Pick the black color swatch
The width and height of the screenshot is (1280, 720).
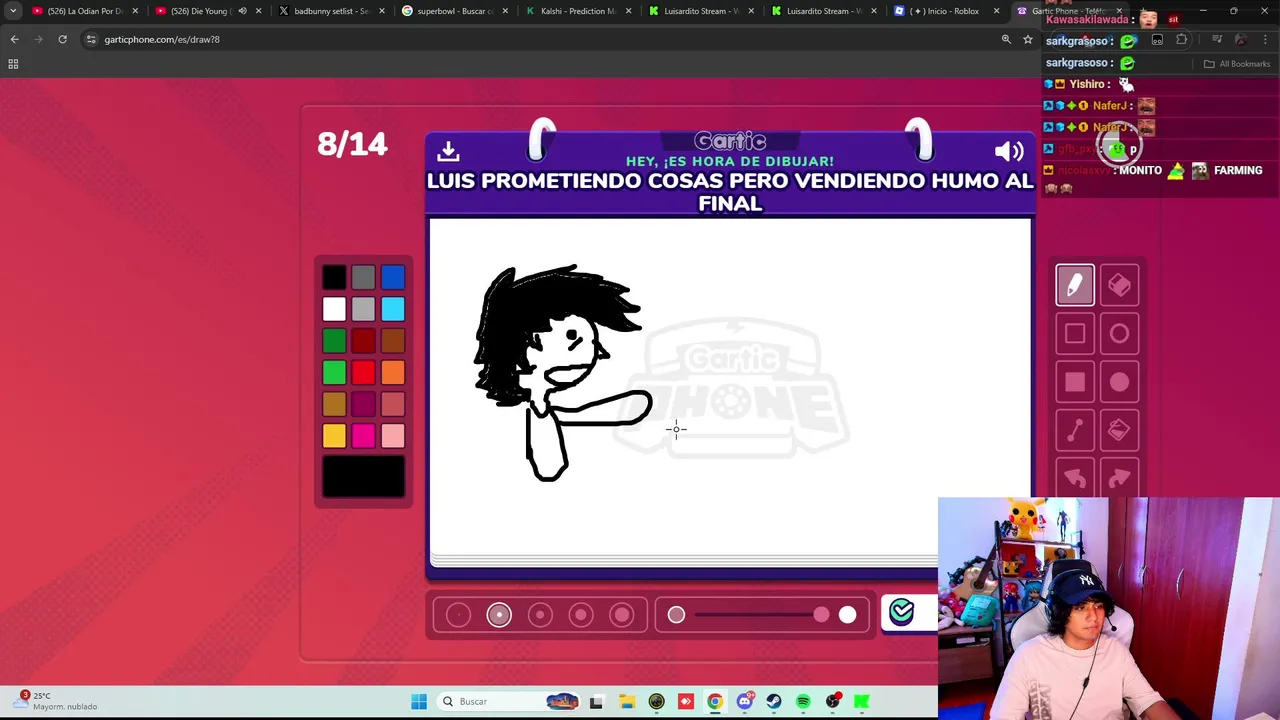coord(334,277)
